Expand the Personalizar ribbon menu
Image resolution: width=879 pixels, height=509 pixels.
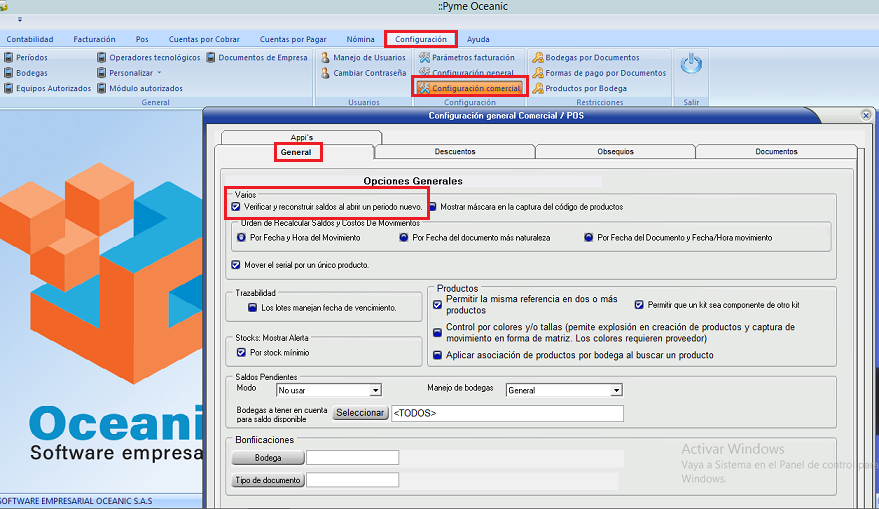coord(135,73)
